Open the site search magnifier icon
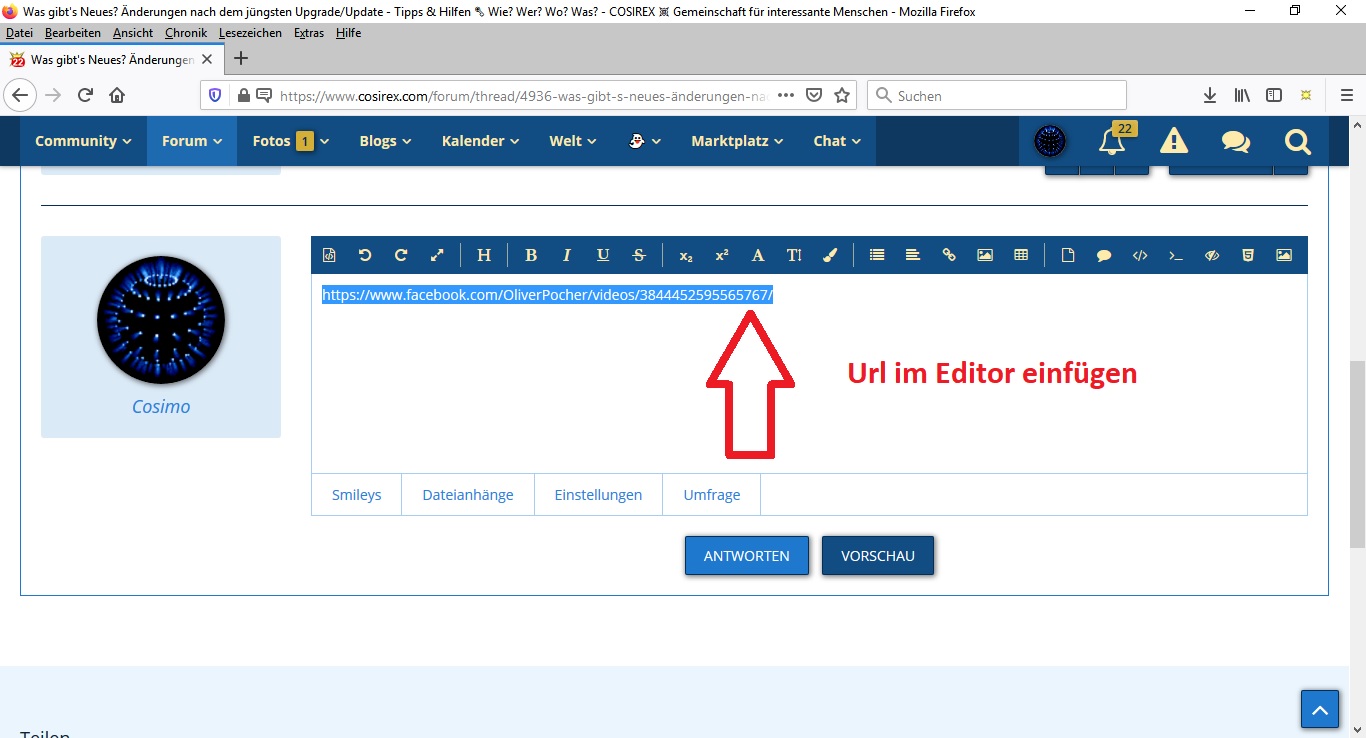 (x=1297, y=141)
